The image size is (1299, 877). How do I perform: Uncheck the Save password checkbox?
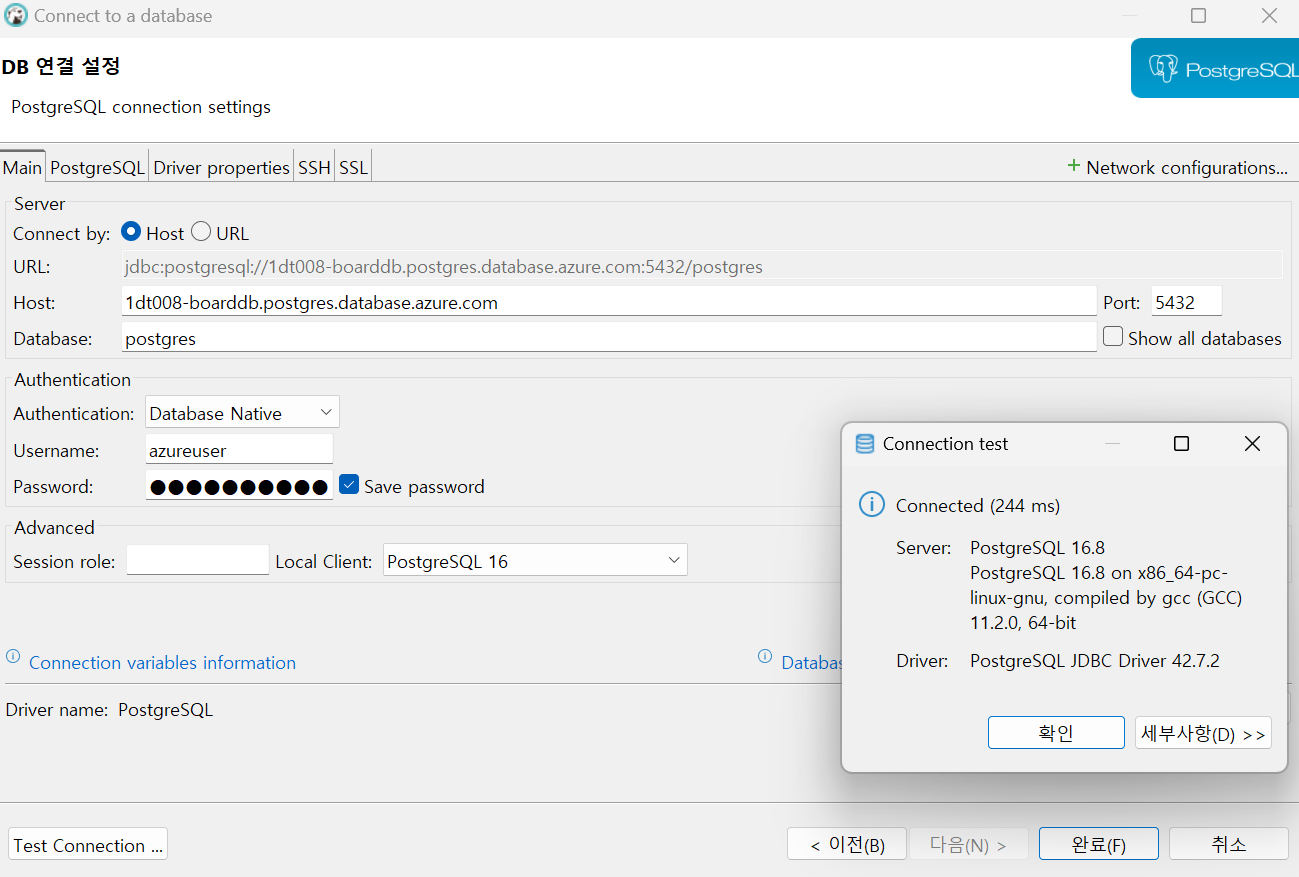349,485
